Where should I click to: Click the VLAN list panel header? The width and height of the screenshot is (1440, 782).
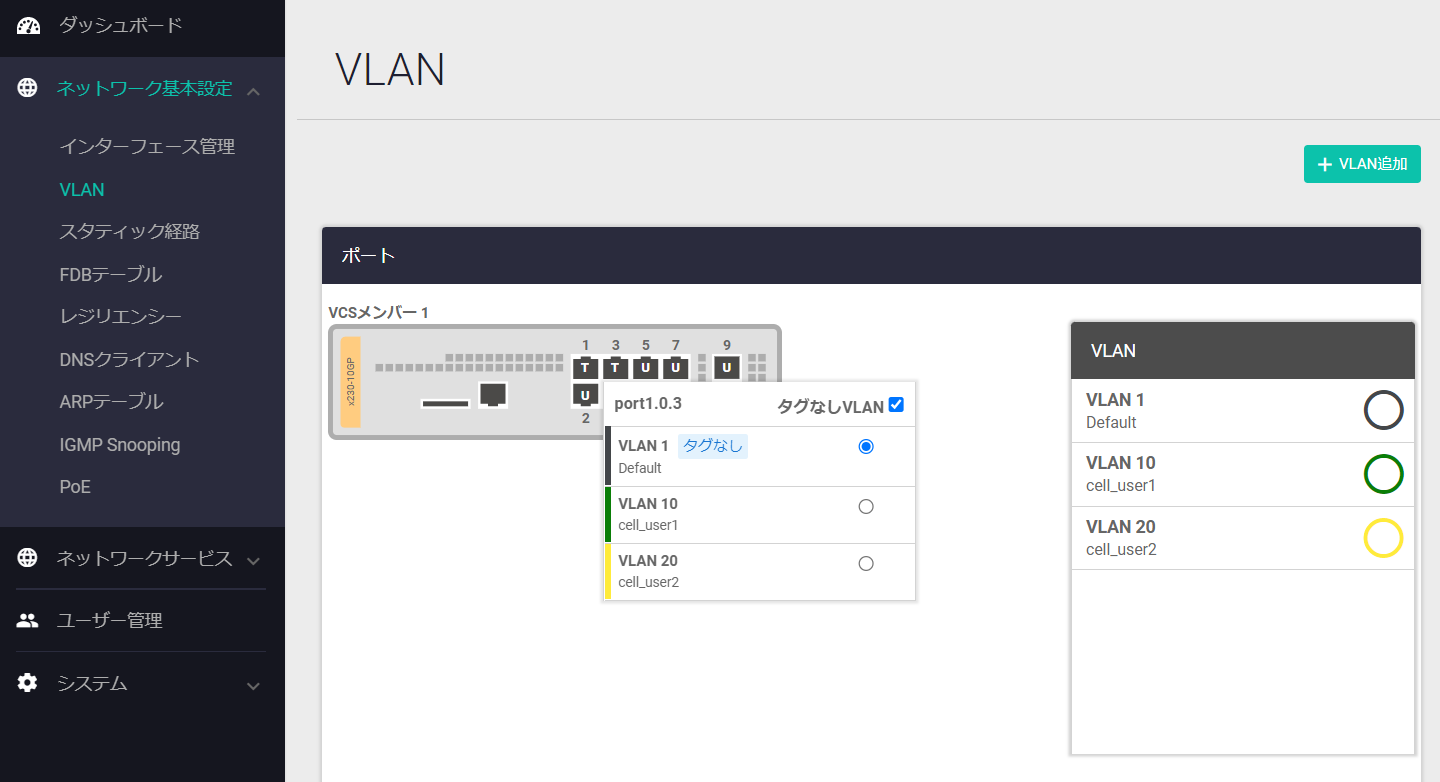click(1243, 351)
